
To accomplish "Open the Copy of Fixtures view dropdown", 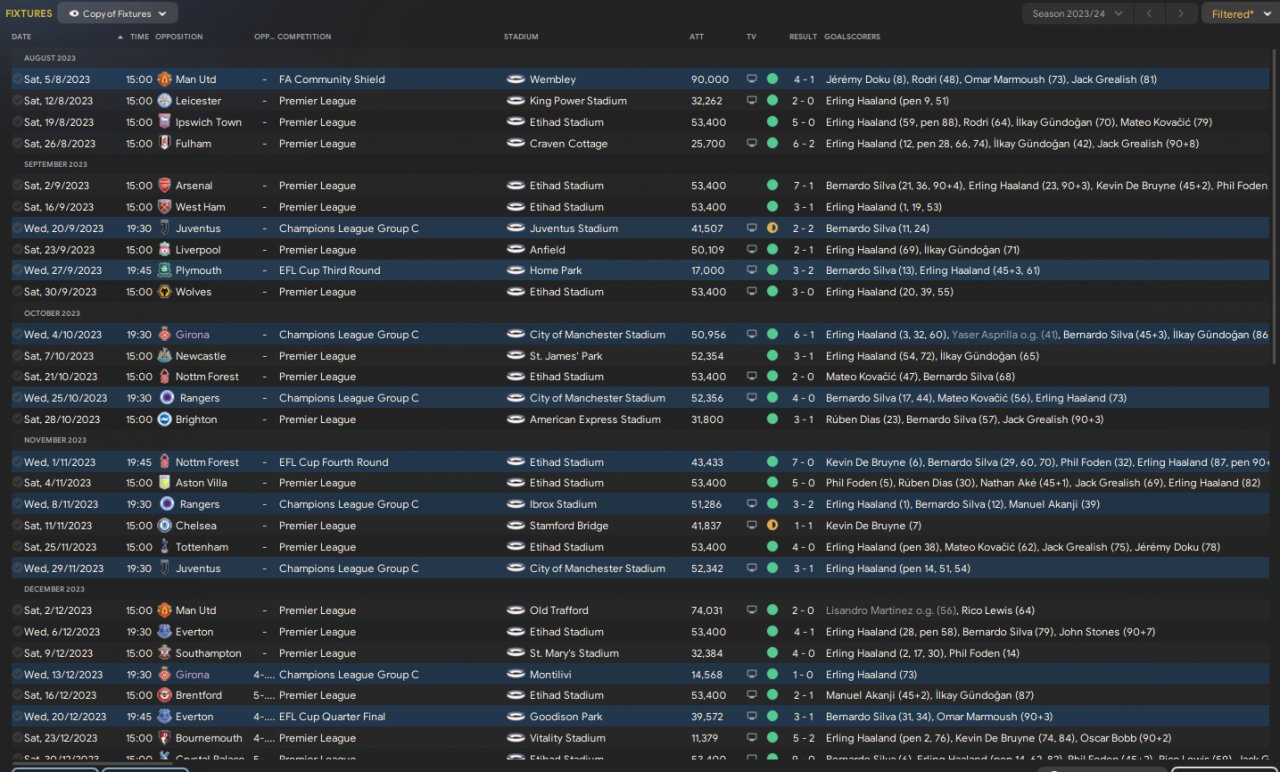I will tap(118, 14).
